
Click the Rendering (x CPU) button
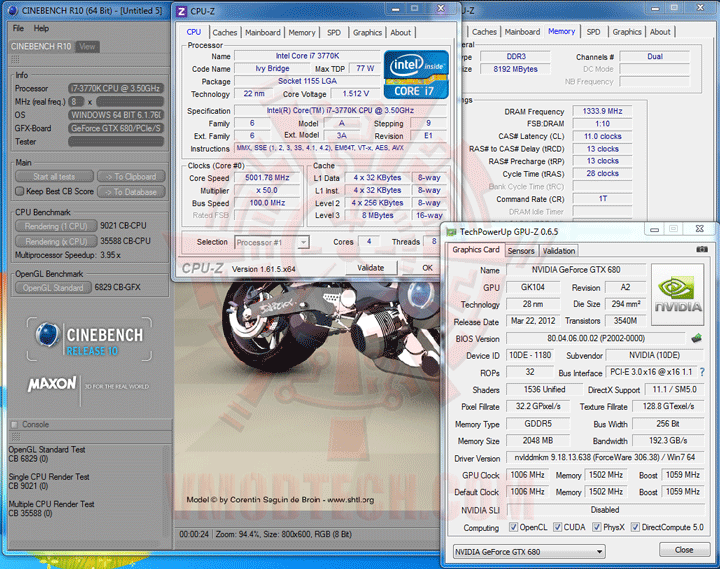coord(56,241)
